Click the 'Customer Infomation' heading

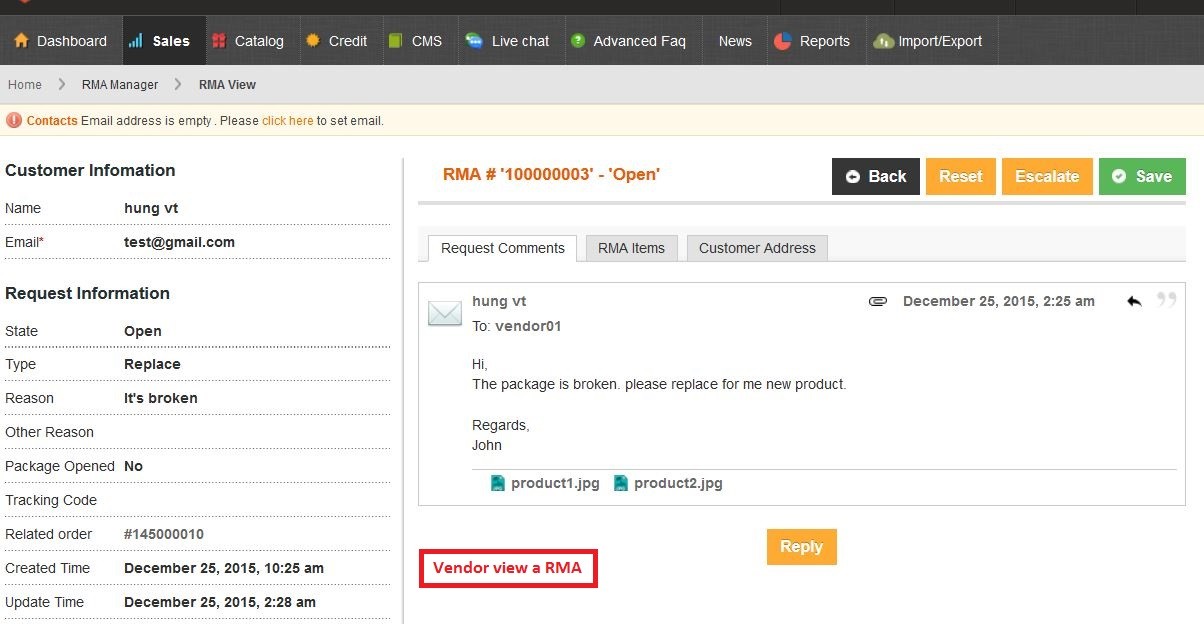coord(90,170)
